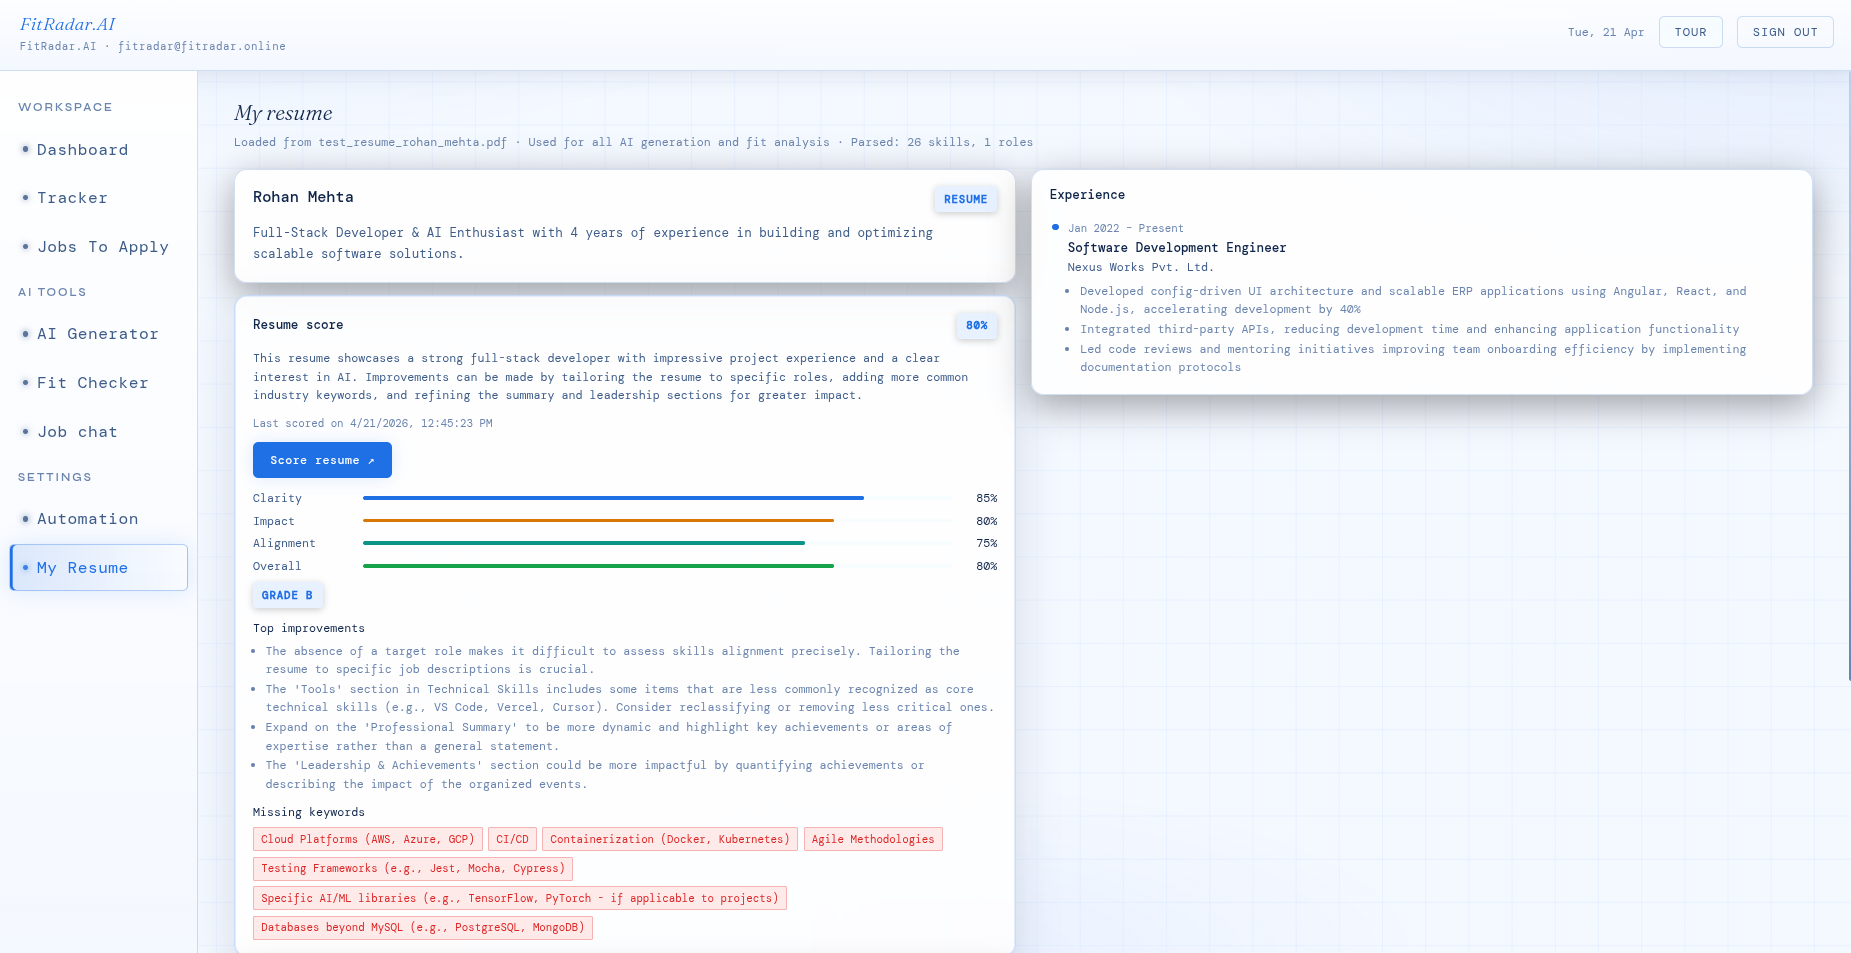Click the Resume score heading
Screen dimensions: 1851x953
(x=298, y=325)
